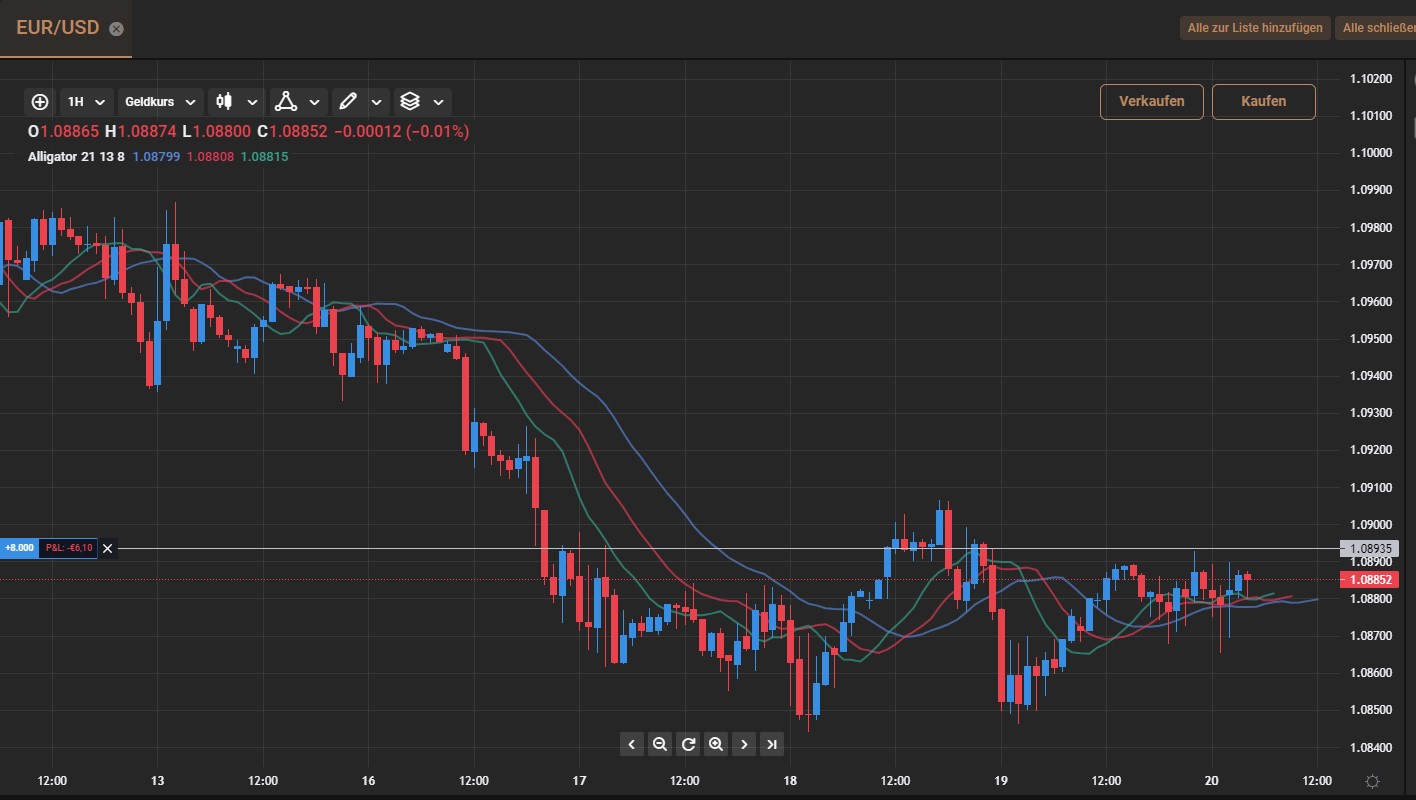This screenshot has width=1416, height=800.
Task: Click the green Alligator value 1.08815
Action: coord(264,157)
